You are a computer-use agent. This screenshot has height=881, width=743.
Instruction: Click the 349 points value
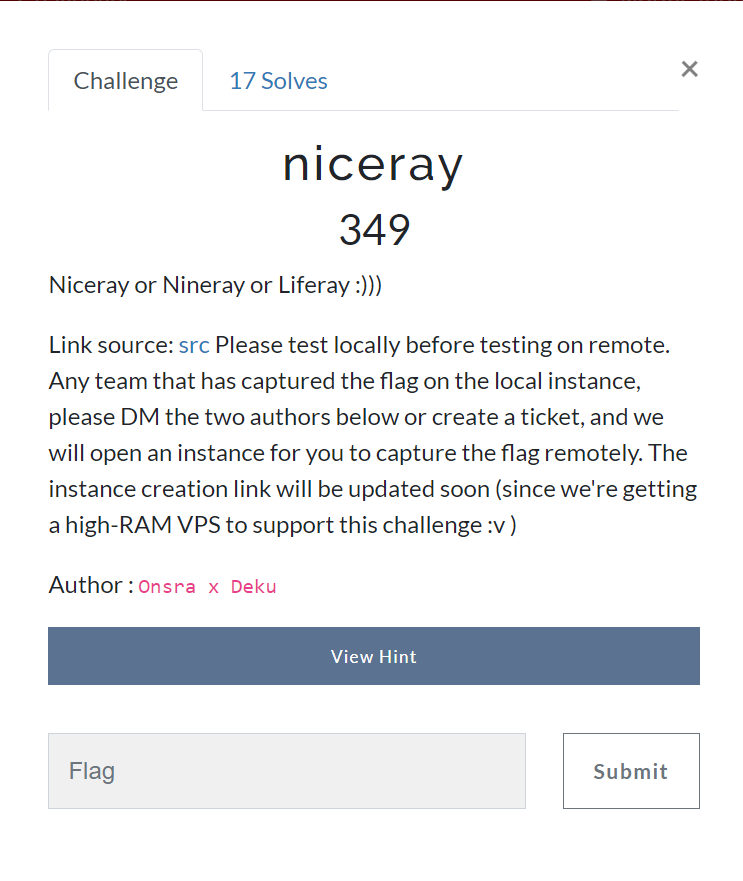click(374, 230)
